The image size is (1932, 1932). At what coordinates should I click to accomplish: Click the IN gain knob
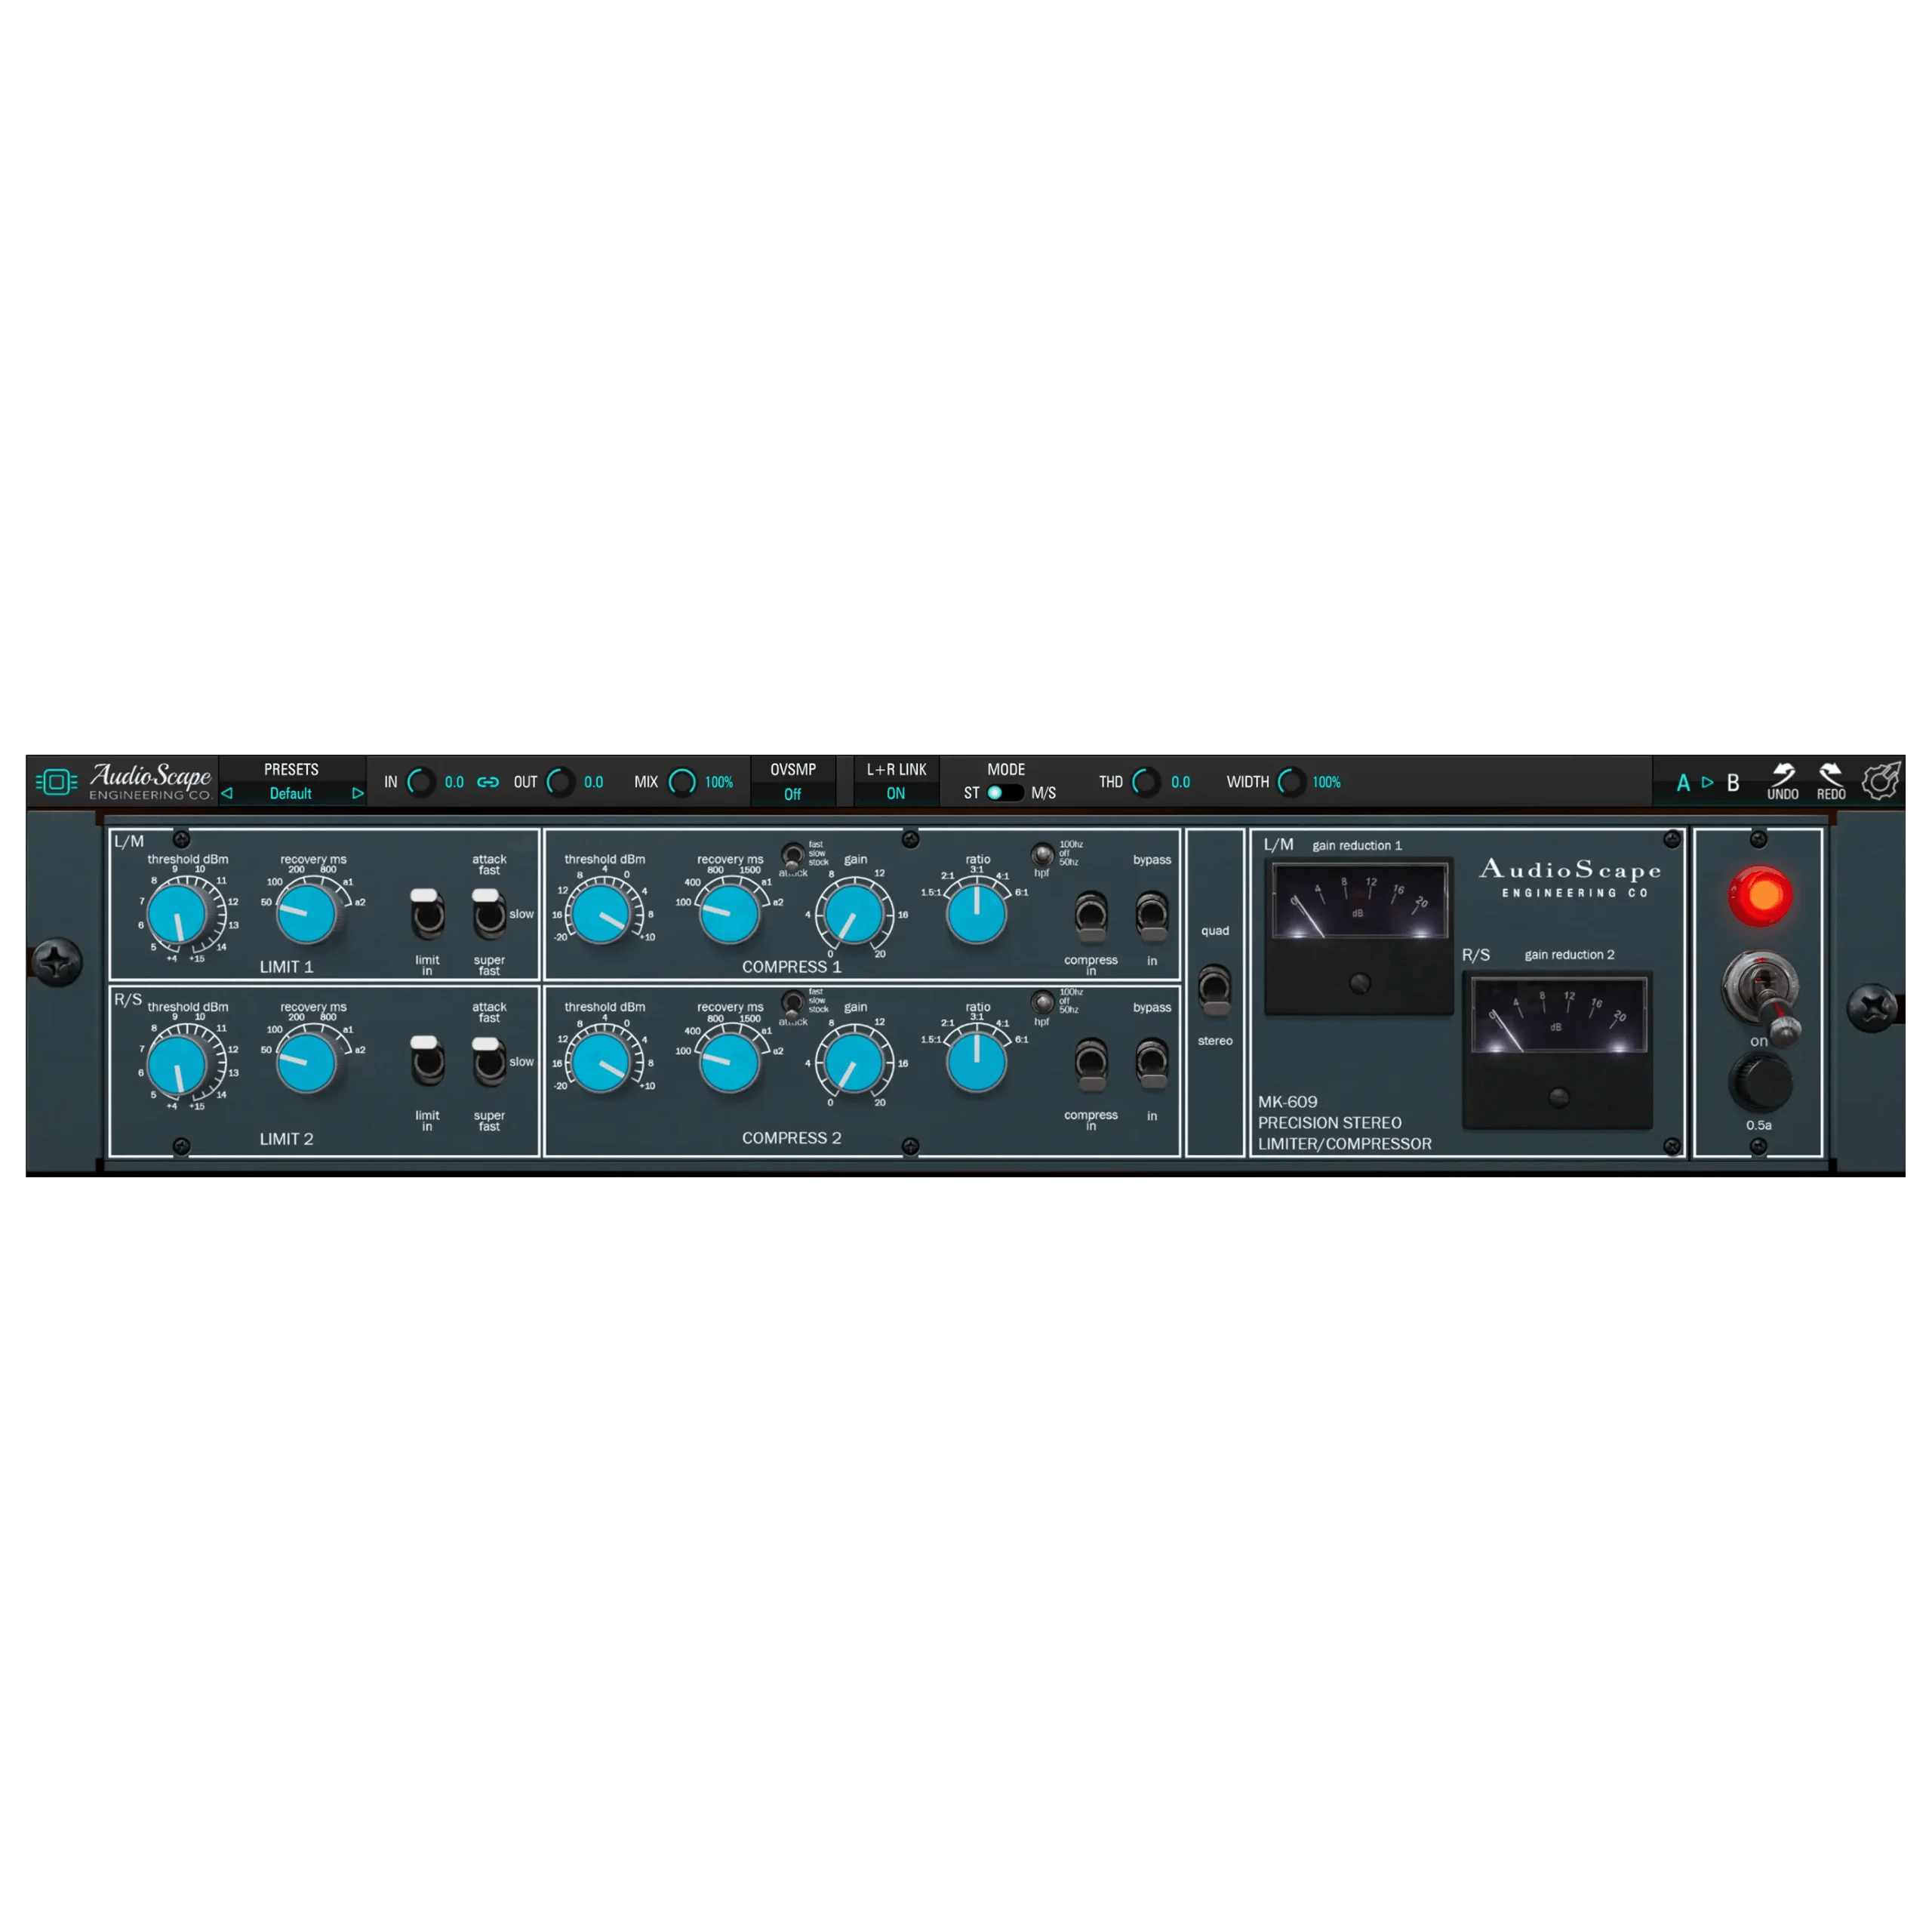point(421,782)
